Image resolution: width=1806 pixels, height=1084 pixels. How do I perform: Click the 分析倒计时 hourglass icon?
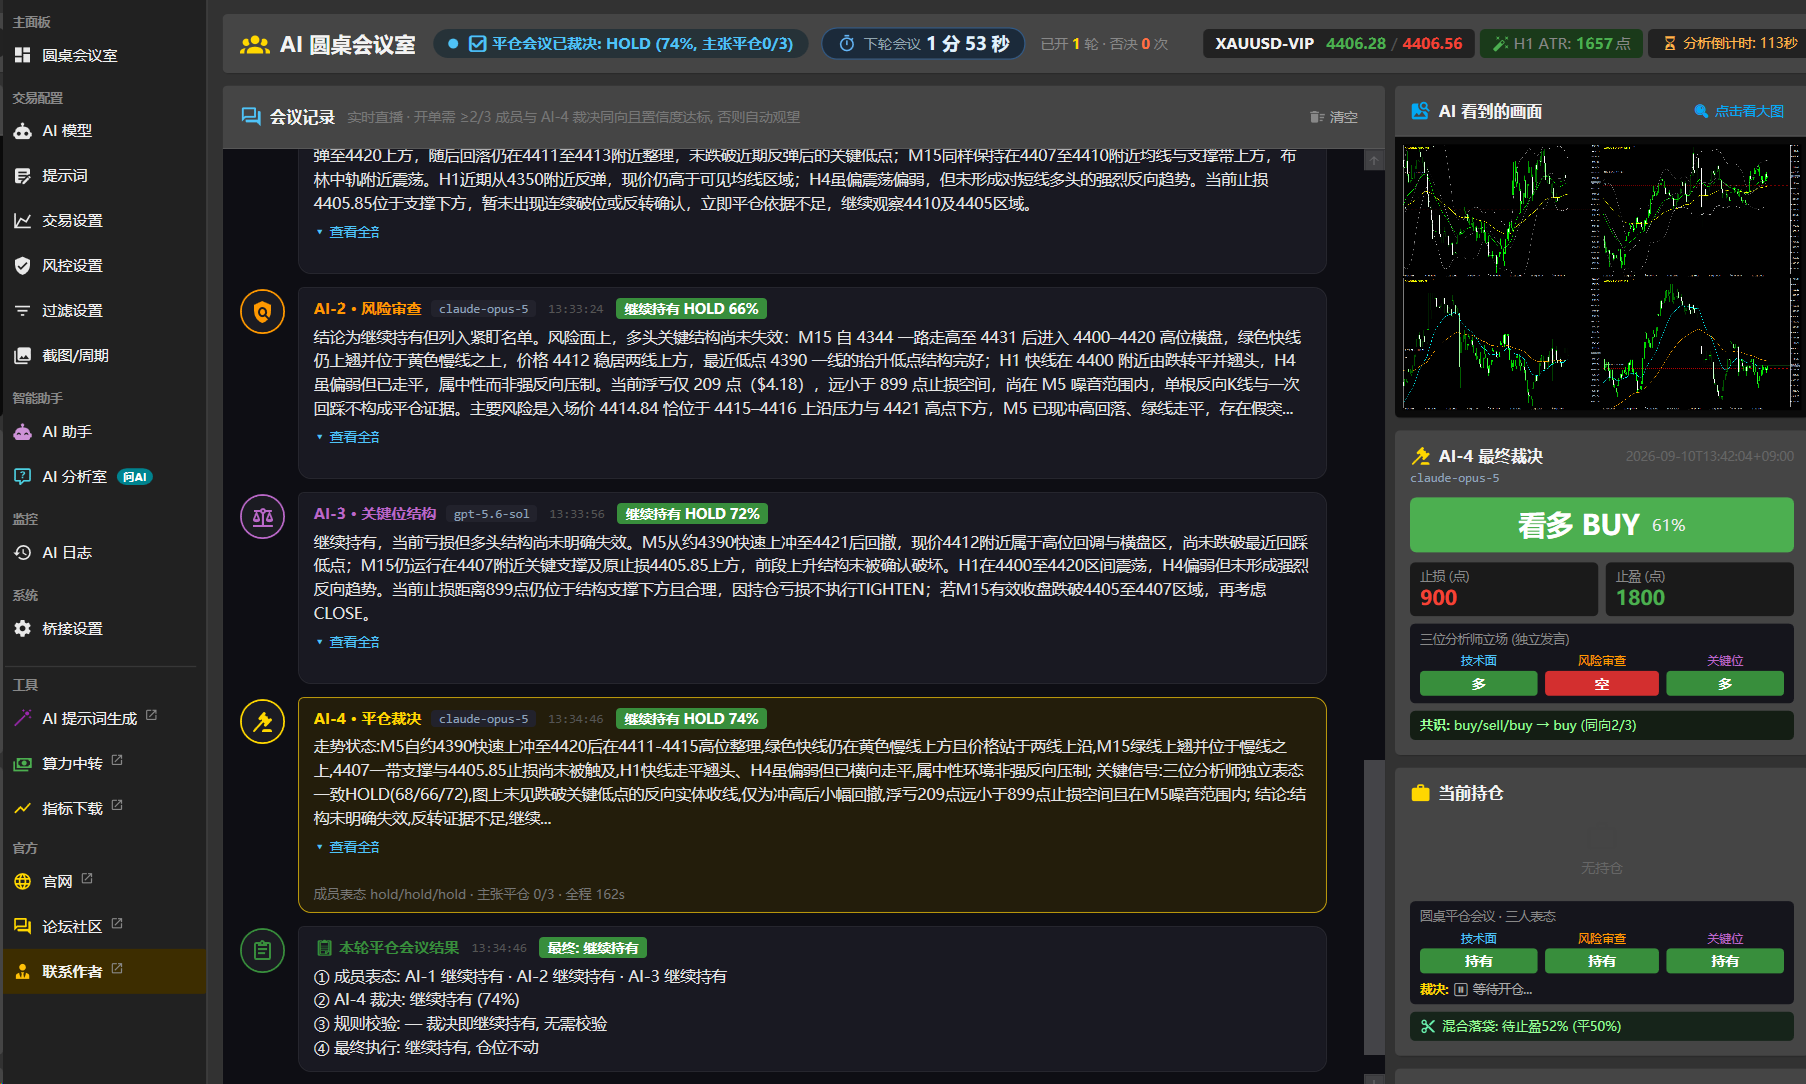(1669, 43)
